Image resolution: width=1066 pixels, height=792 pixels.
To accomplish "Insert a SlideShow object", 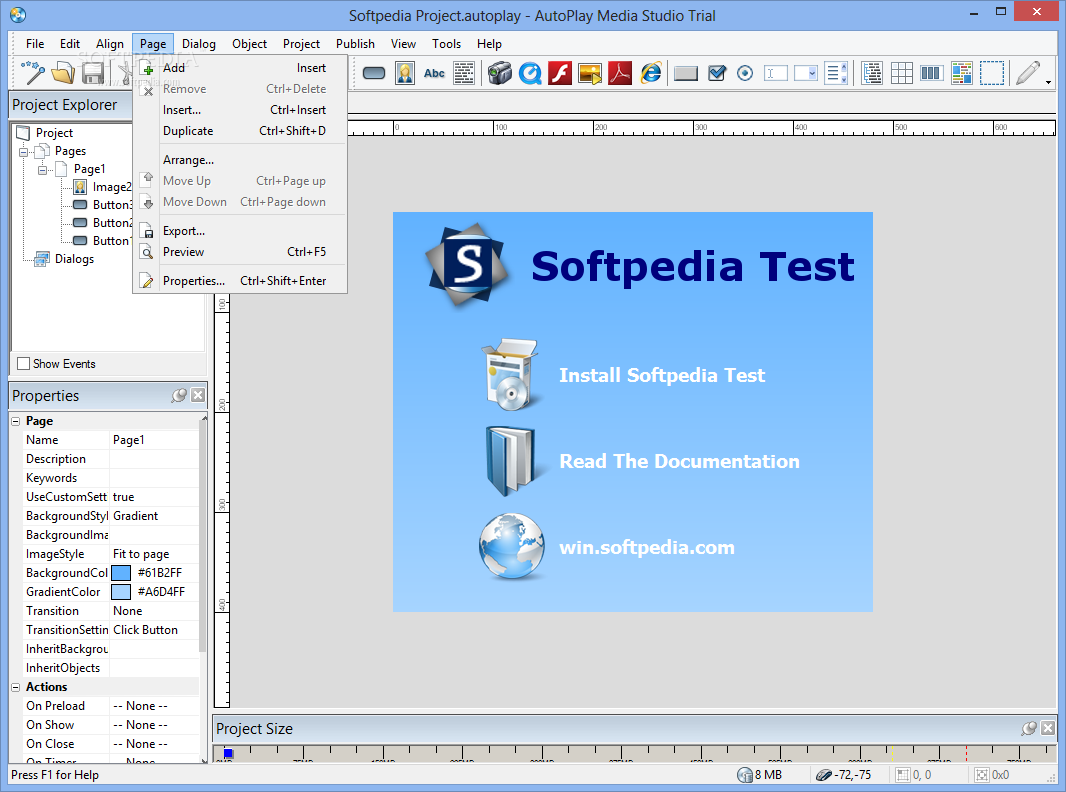I will point(589,73).
